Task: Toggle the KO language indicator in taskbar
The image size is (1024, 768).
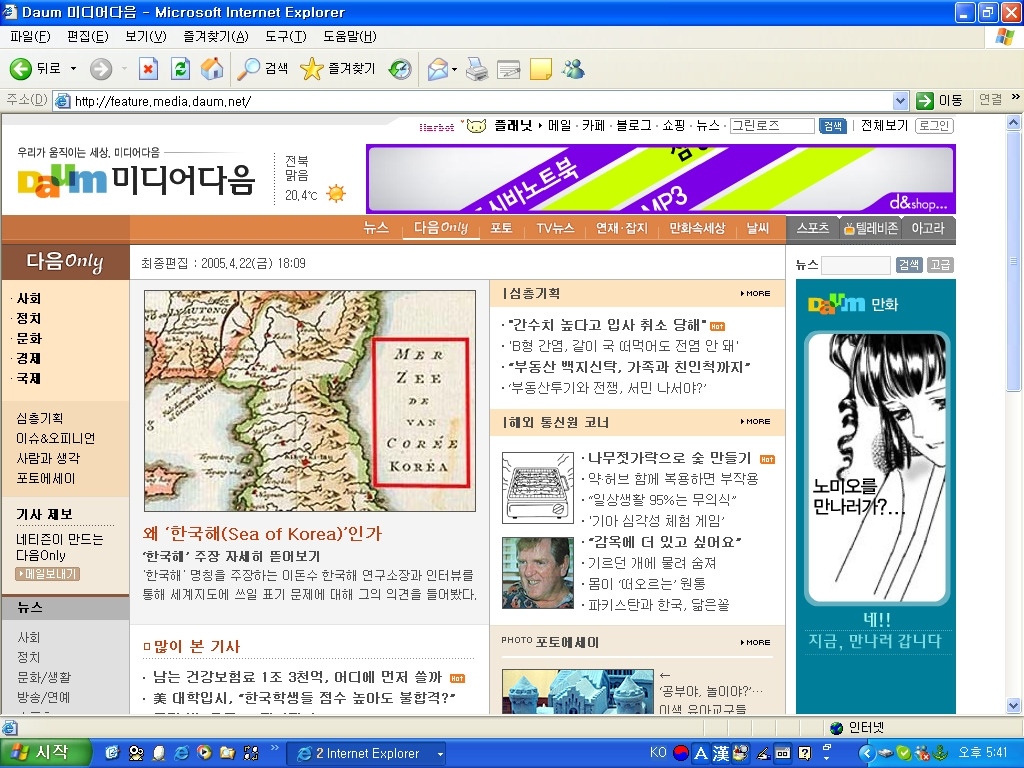Action: point(658,753)
